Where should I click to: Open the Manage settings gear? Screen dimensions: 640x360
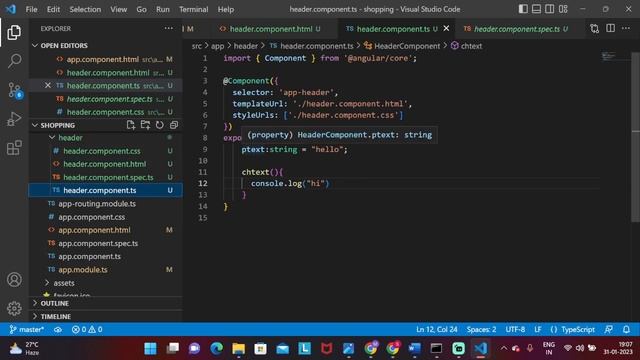14,308
